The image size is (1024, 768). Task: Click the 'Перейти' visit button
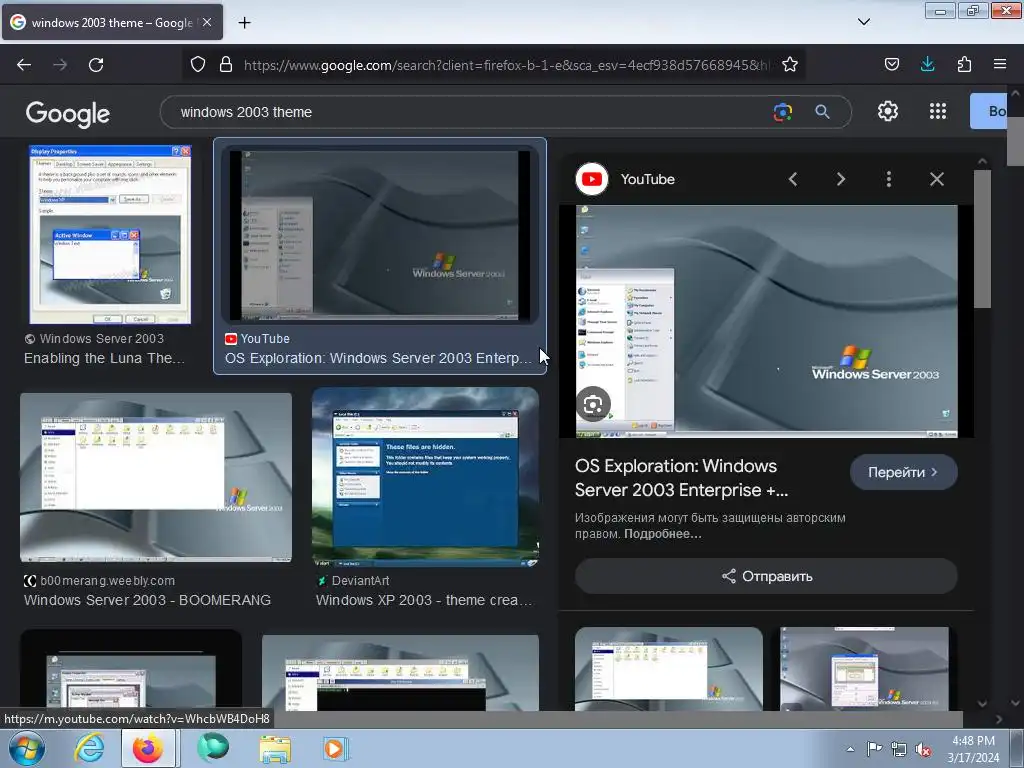point(904,472)
